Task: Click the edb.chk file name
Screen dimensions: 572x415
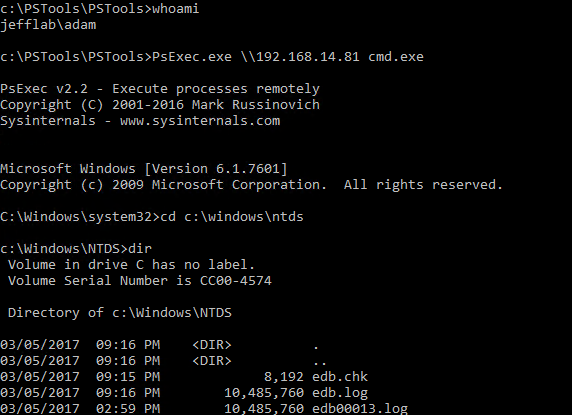Action: click(x=340, y=377)
